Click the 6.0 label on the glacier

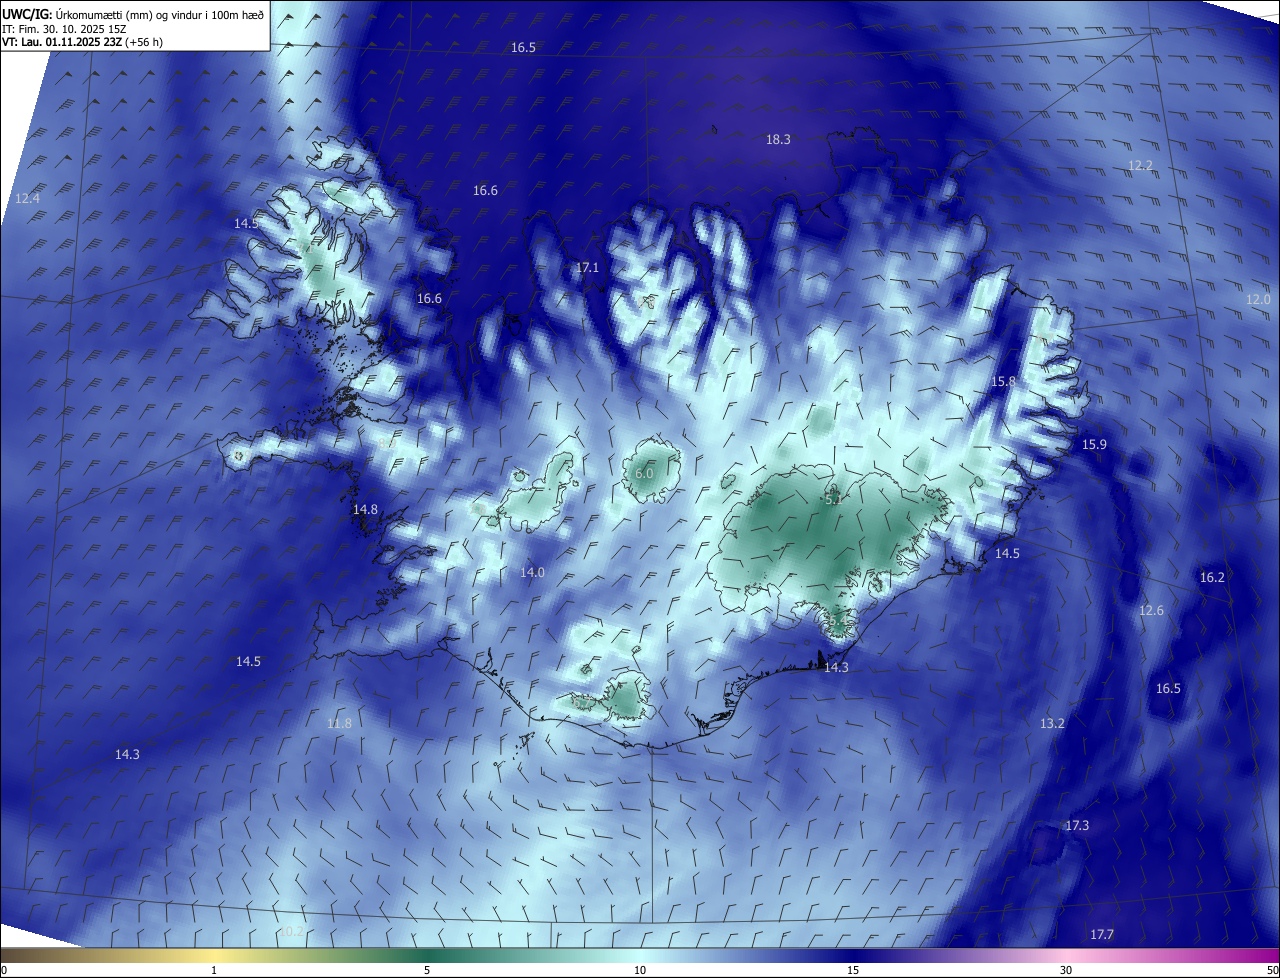(x=644, y=474)
